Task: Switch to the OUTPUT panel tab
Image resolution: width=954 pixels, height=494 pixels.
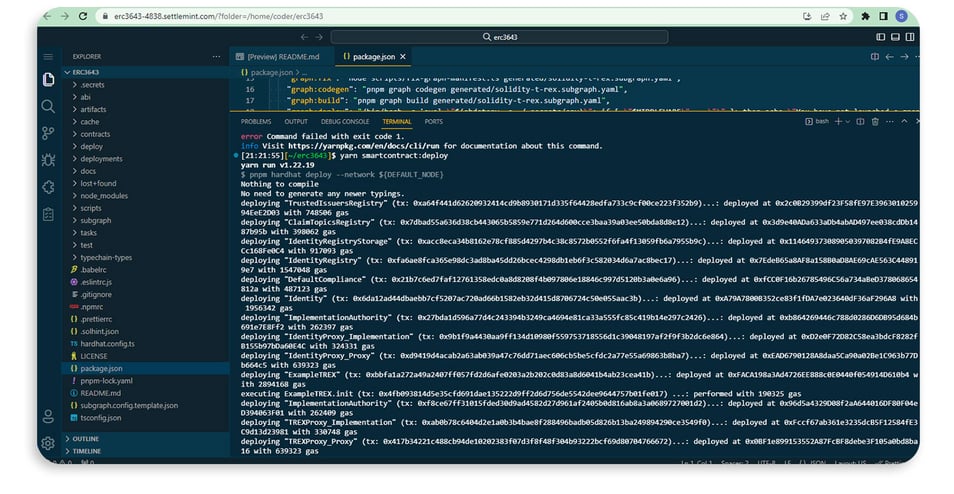Action: (296, 122)
